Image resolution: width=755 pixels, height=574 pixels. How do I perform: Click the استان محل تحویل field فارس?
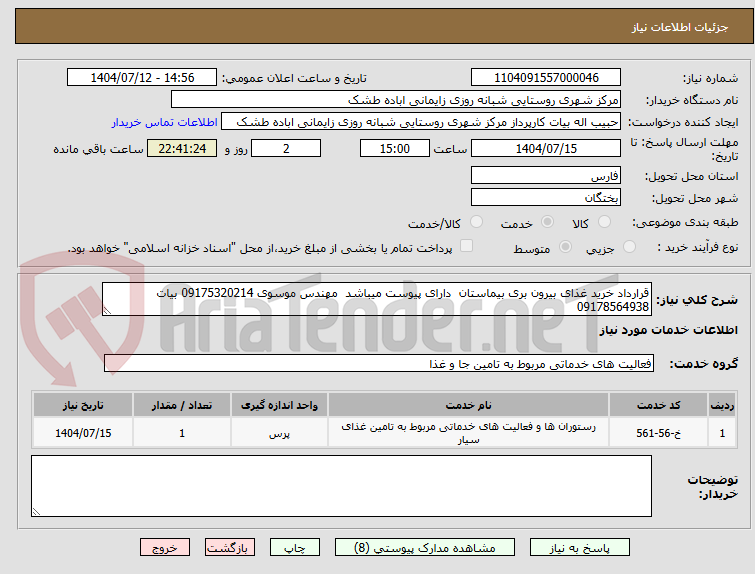pos(546,176)
